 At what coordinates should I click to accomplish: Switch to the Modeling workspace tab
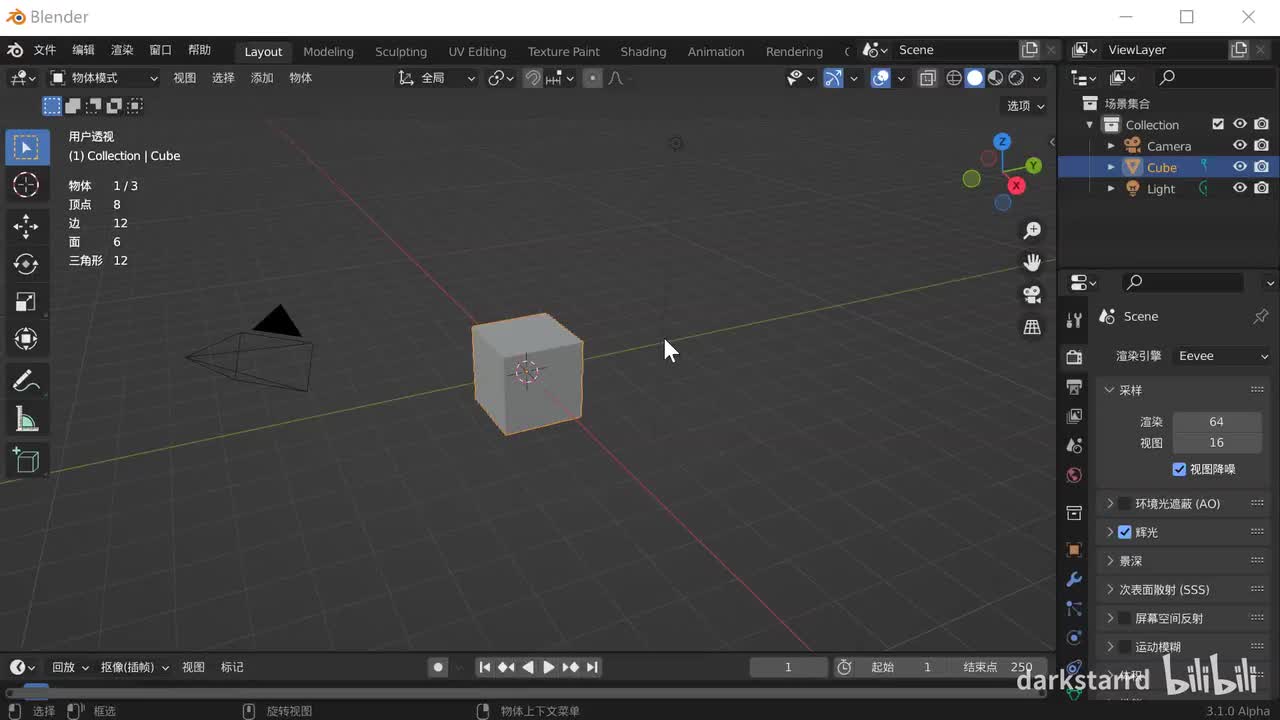[x=328, y=51]
